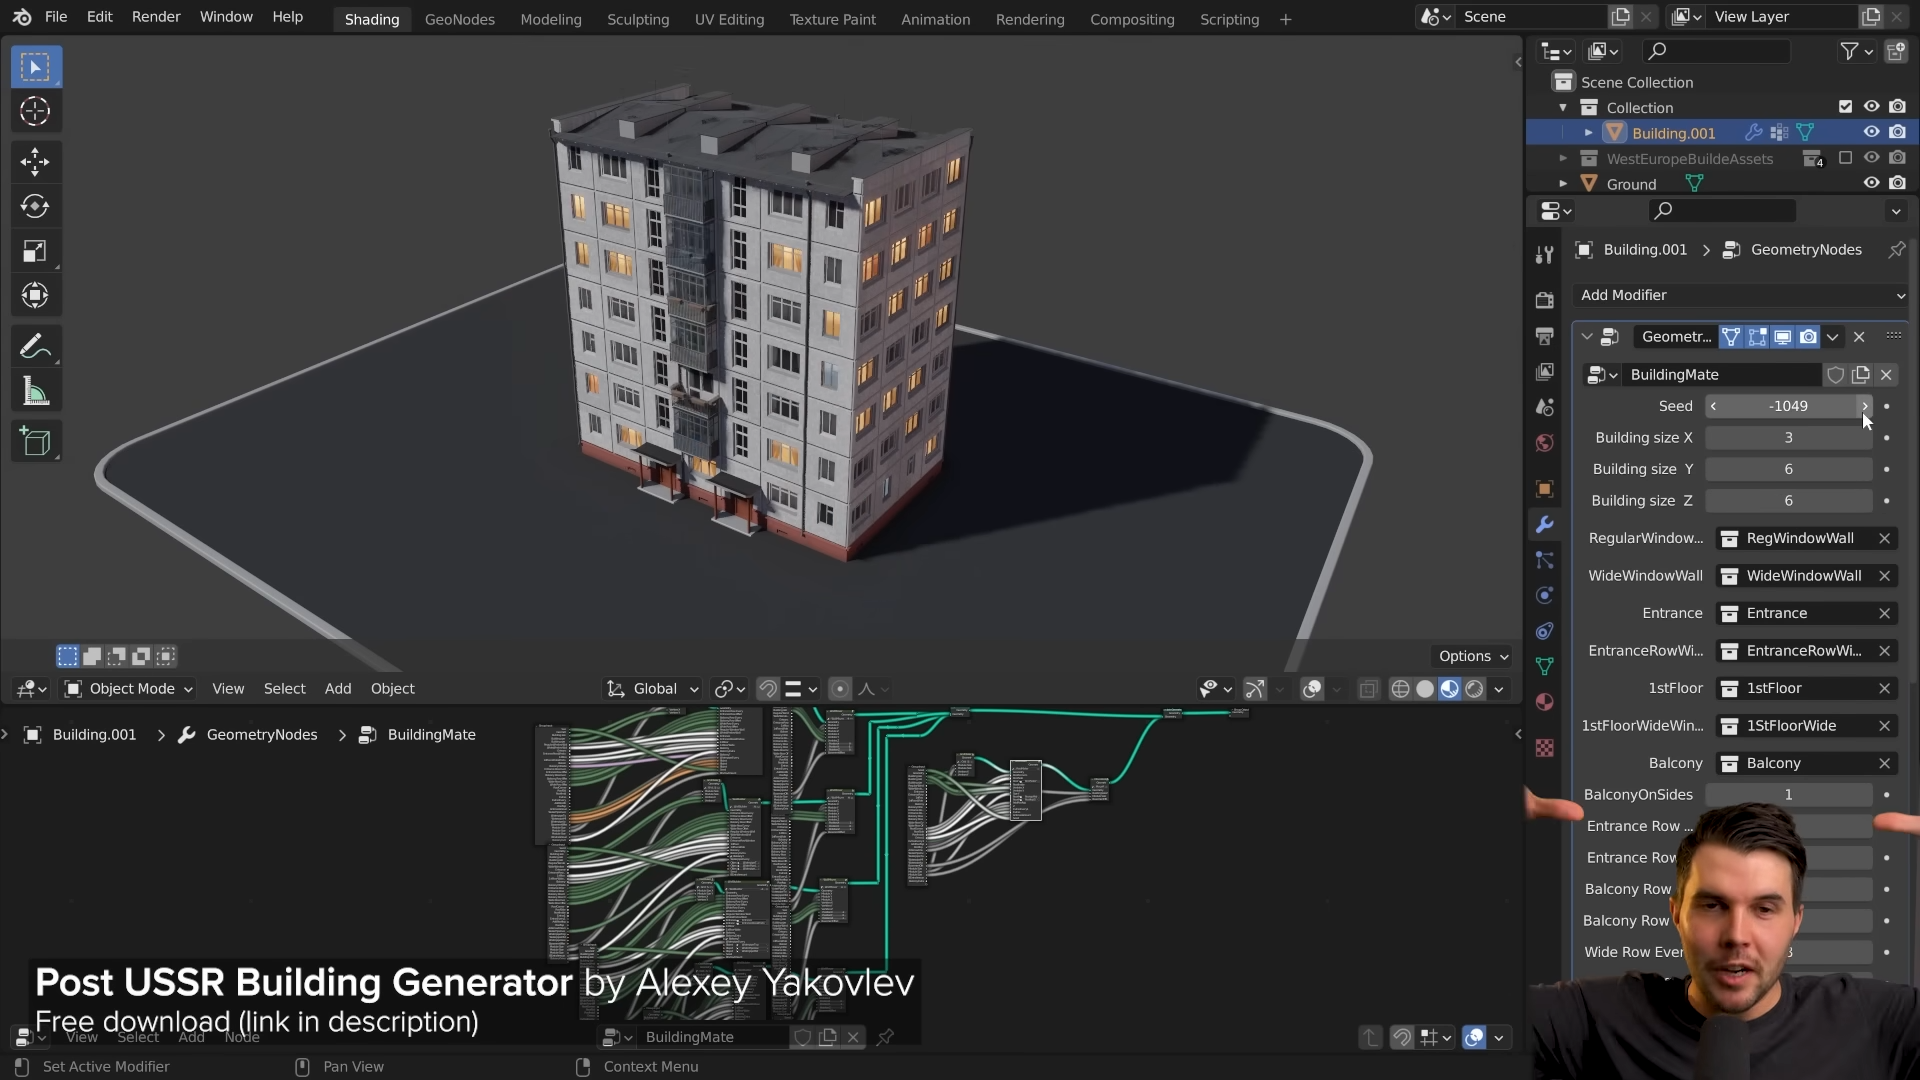The image size is (1920, 1080).
Task: Hide Building.001 using its eye icon
Action: 1871,132
